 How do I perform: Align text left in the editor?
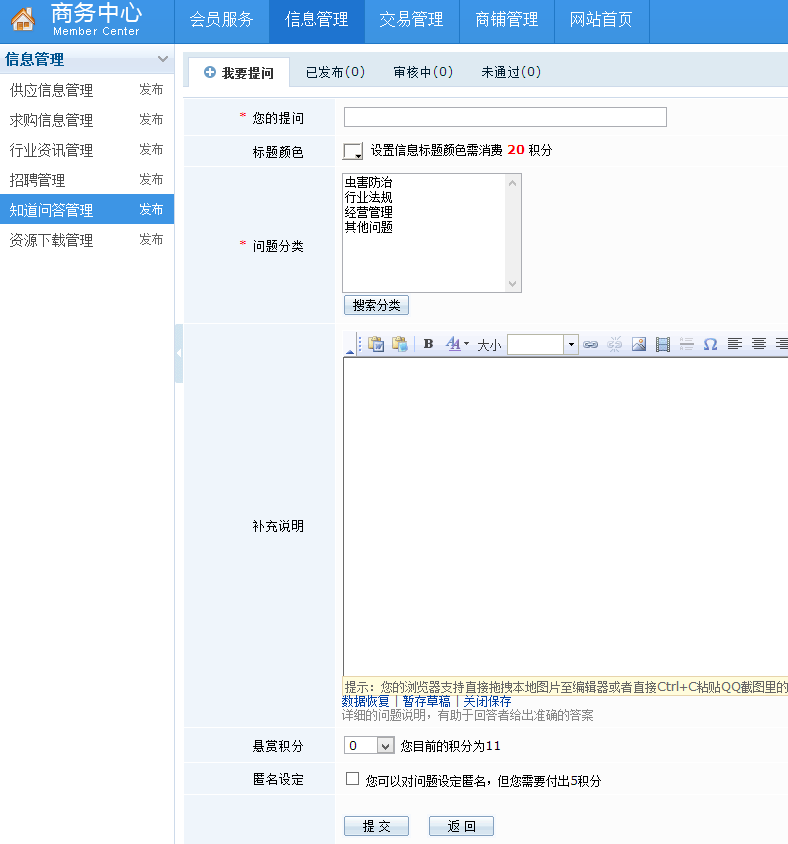pyautogui.click(x=735, y=344)
